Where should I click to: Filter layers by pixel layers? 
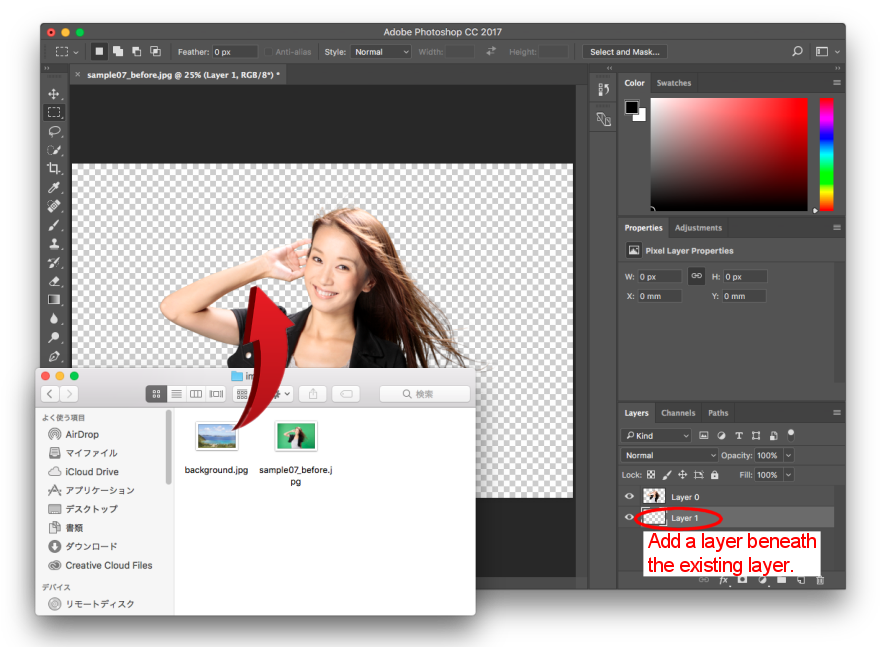coord(703,436)
